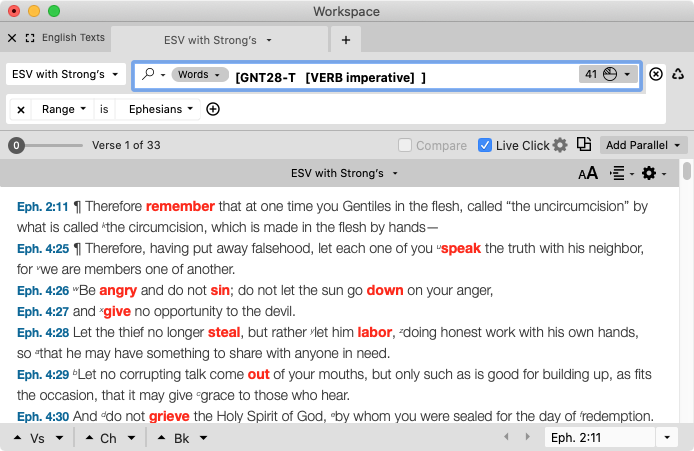The image size is (694, 451).
Task: Open Live Click settings gear
Action: coord(560,145)
